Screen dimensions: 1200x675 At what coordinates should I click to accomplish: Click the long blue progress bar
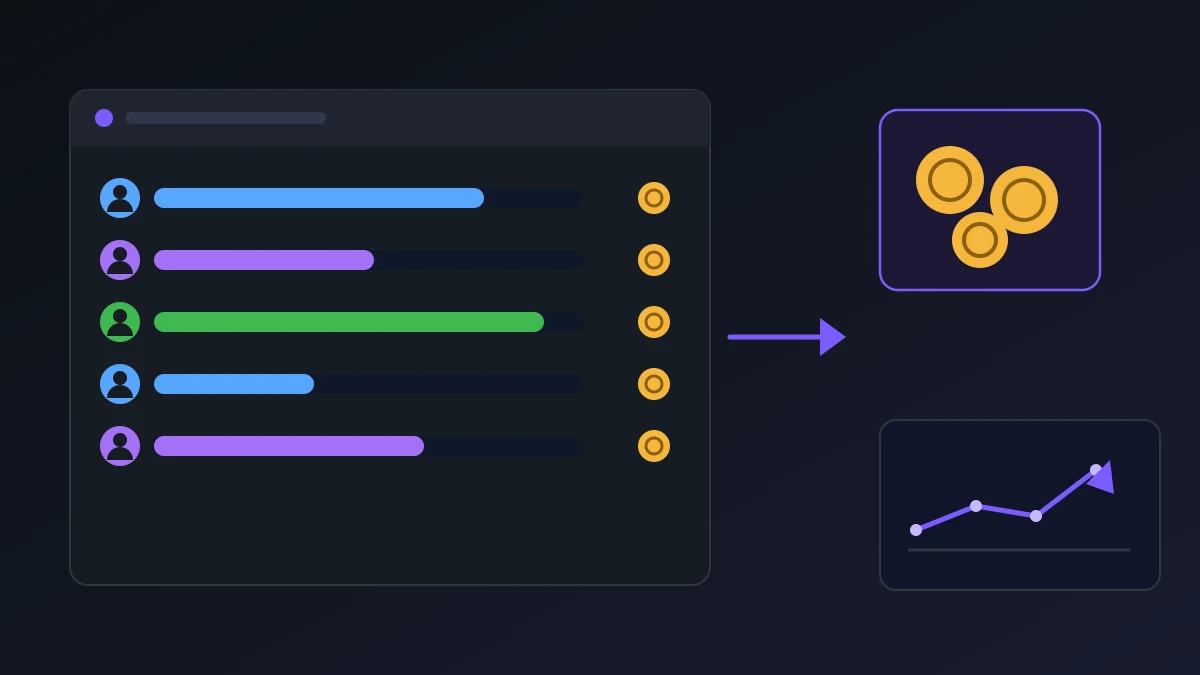click(319, 198)
